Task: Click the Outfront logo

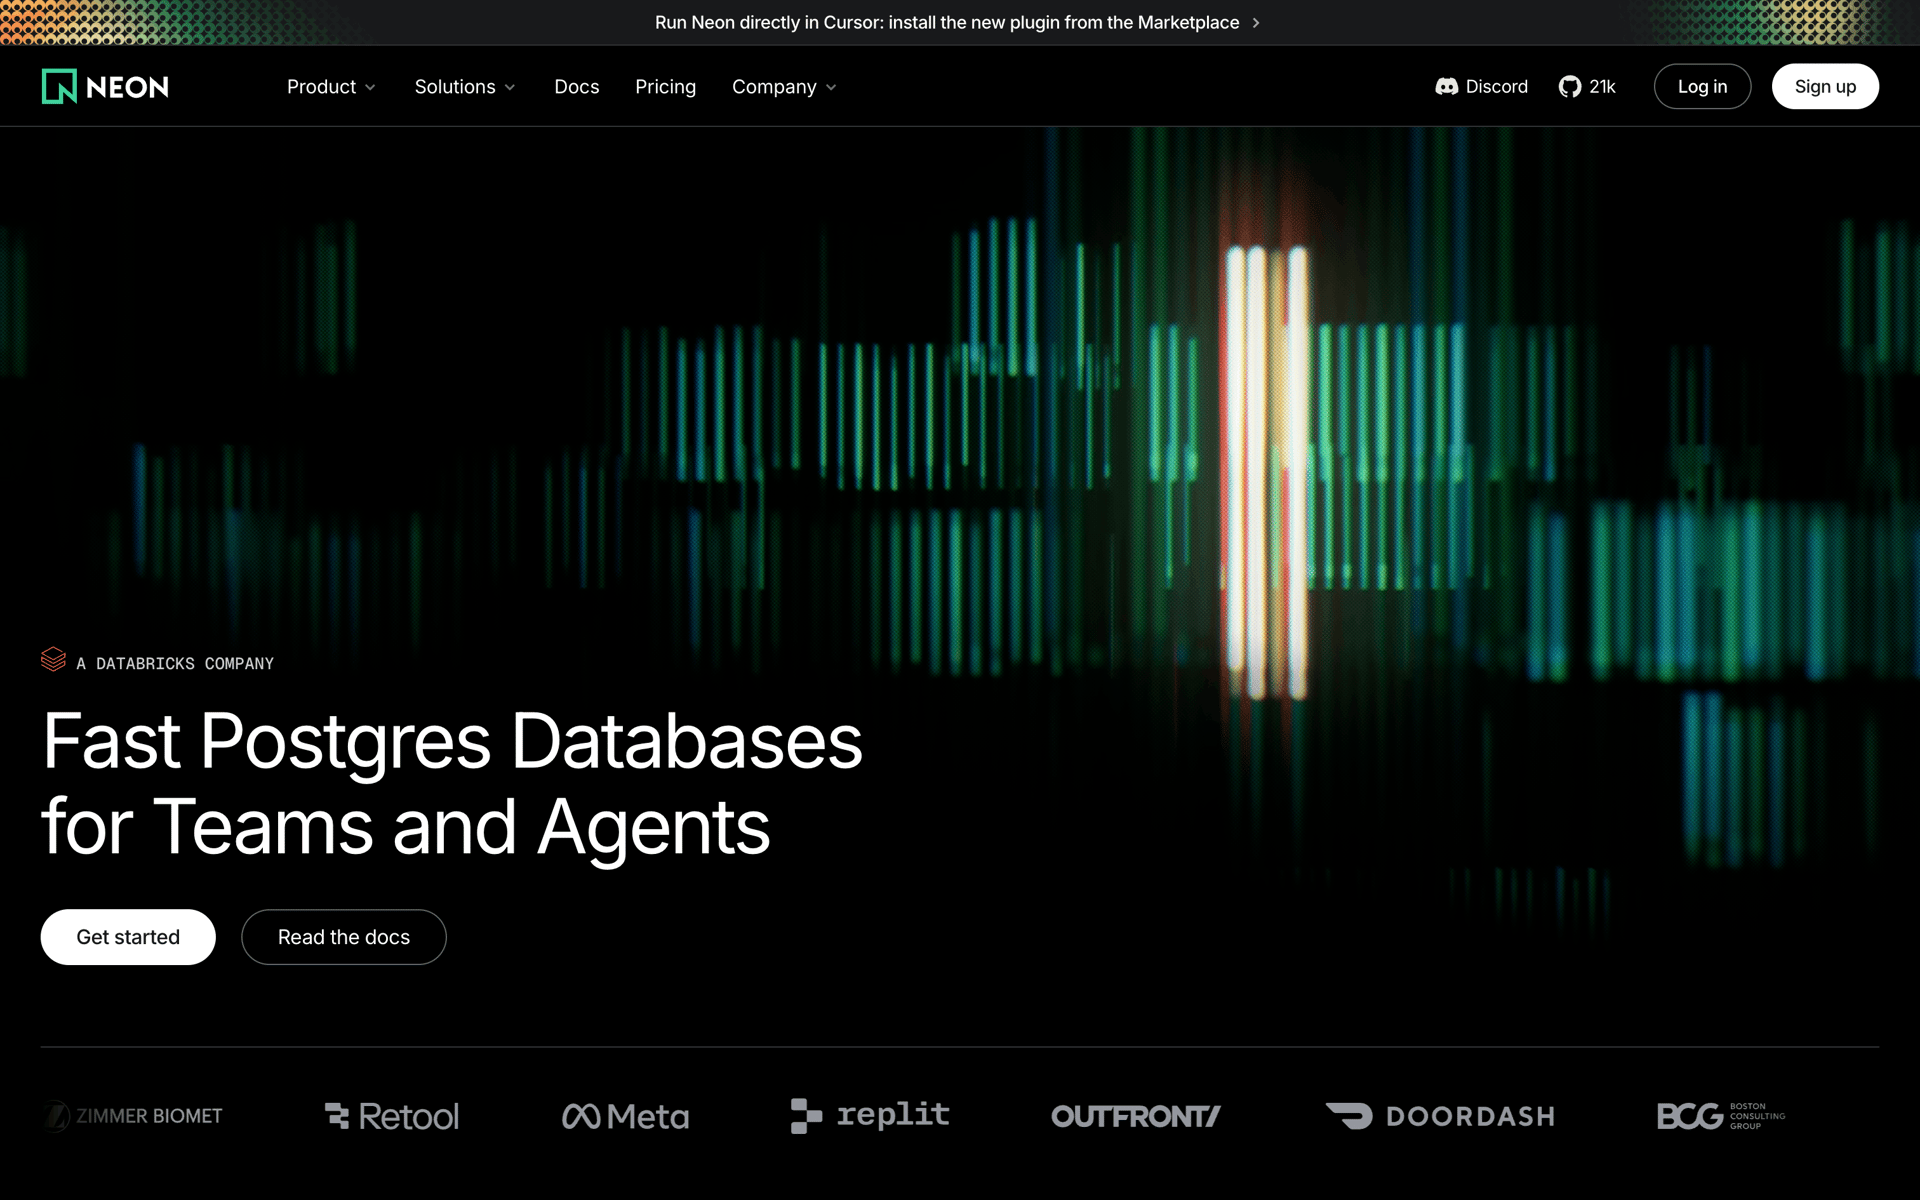Action: coord(1136,1116)
